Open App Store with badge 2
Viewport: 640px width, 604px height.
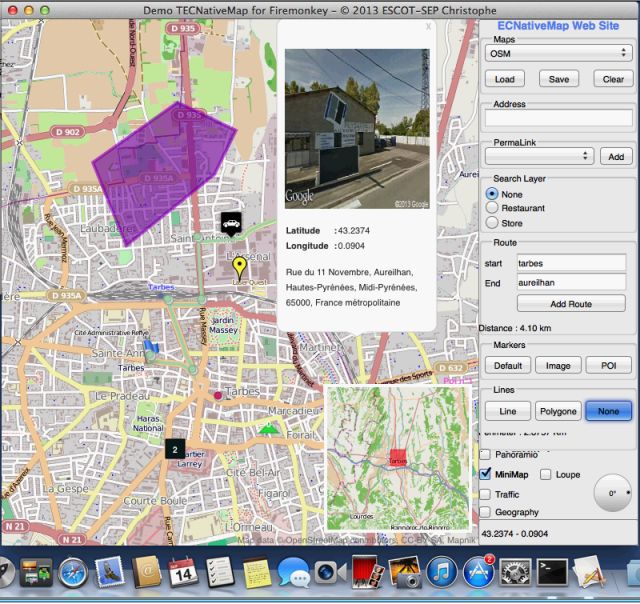tap(478, 573)
